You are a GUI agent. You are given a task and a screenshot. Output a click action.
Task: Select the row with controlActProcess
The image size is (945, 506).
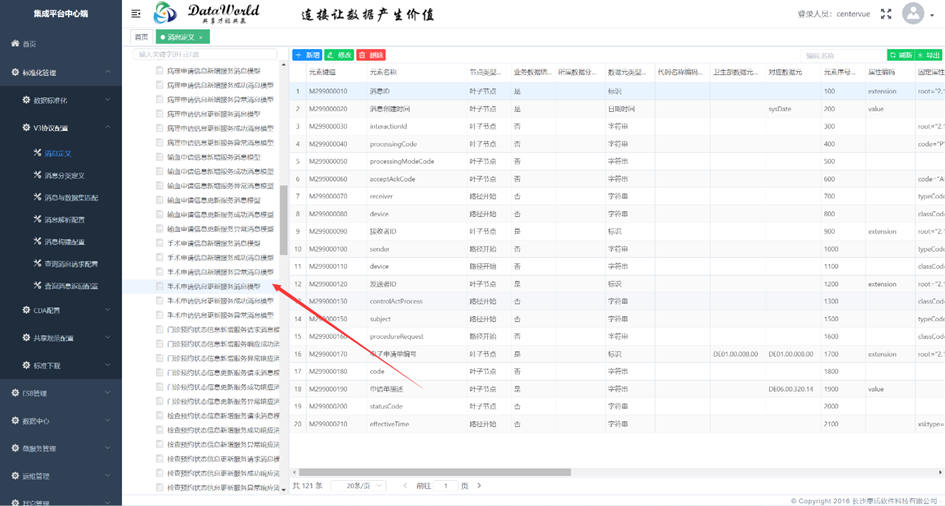click(x=617, y=301)
